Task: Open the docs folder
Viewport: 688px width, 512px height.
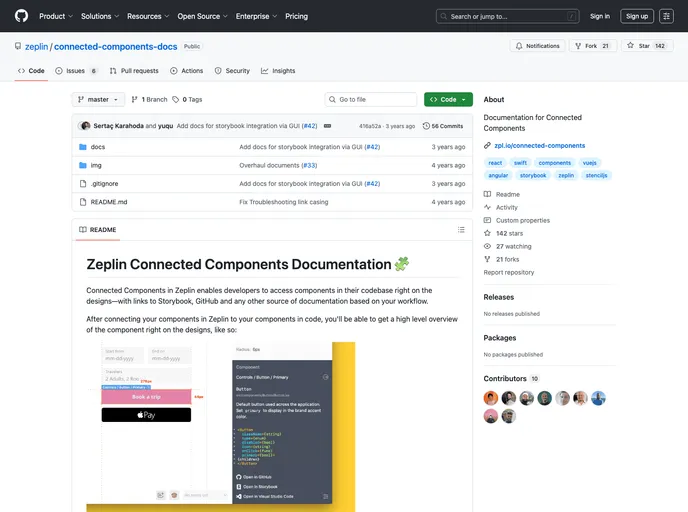Action: coord(98,147)
